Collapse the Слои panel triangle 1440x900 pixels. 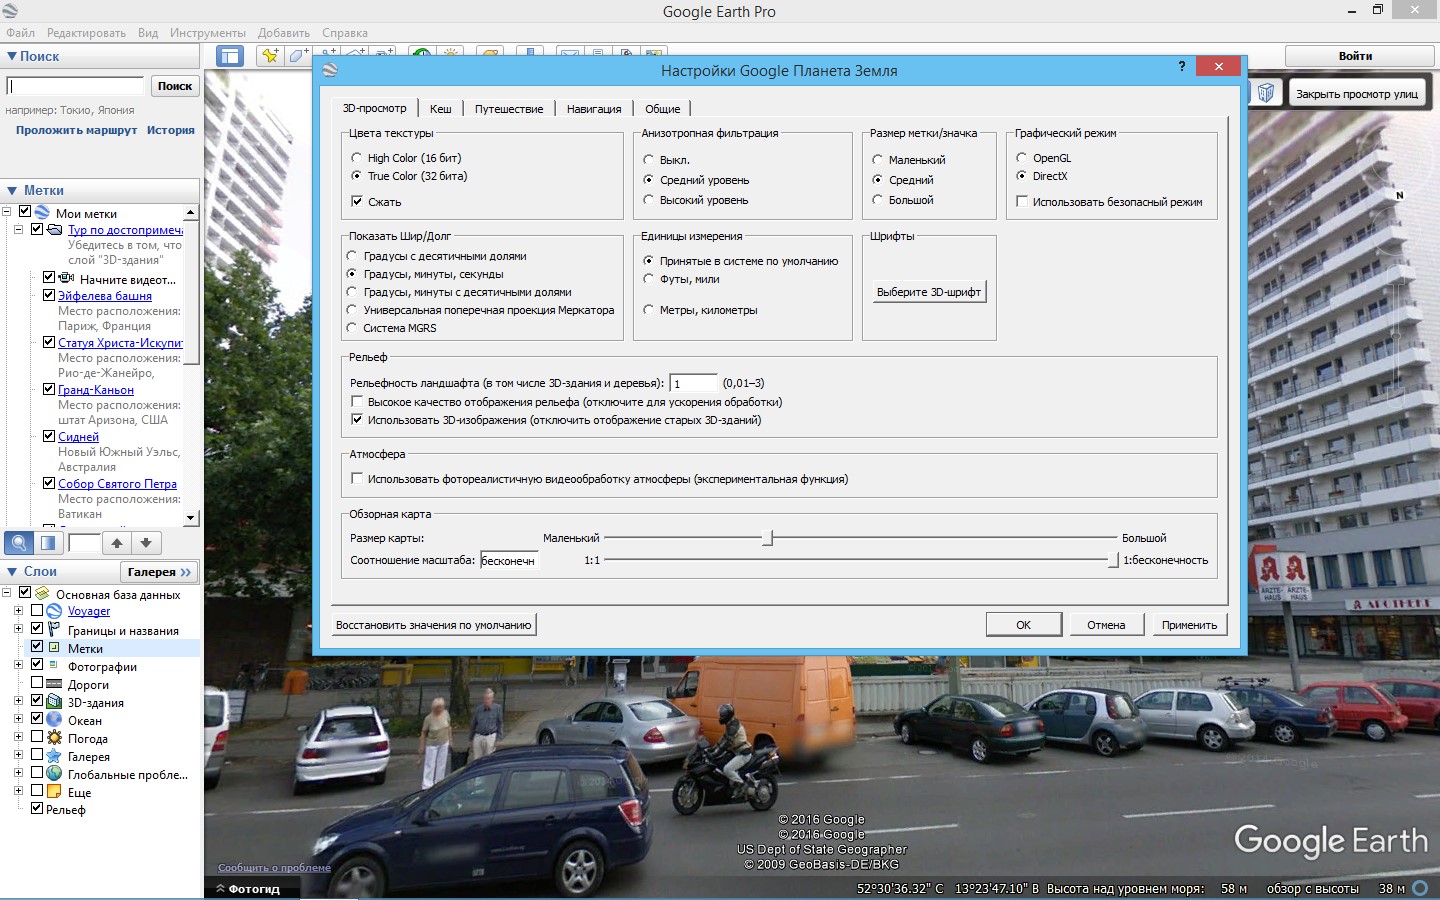12,572
